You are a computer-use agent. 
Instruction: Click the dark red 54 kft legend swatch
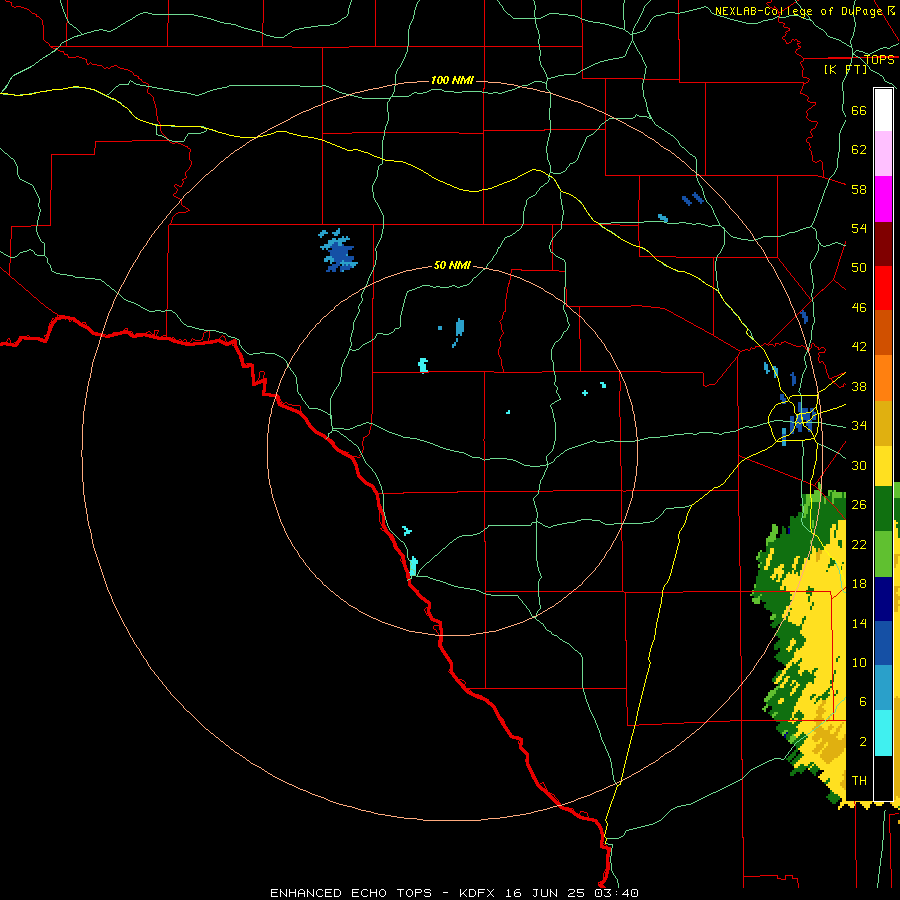click(883, 244)
